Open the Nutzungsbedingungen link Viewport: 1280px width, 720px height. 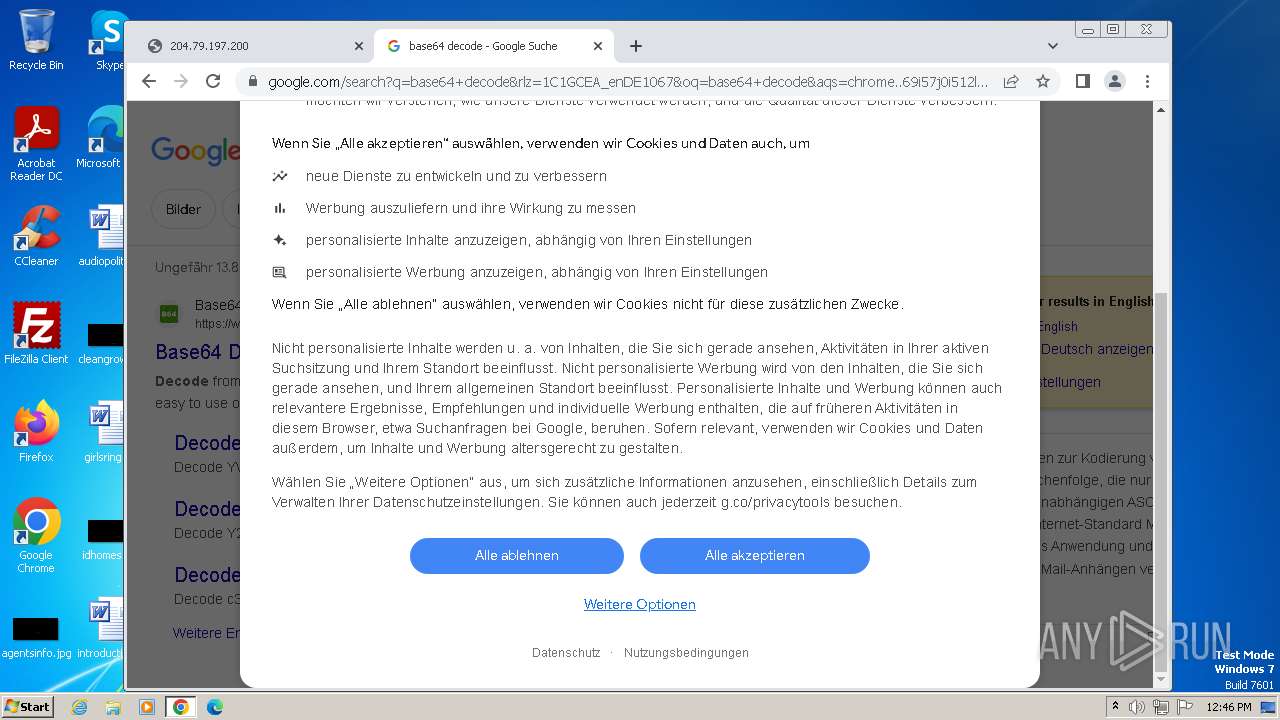pos(686,653)
